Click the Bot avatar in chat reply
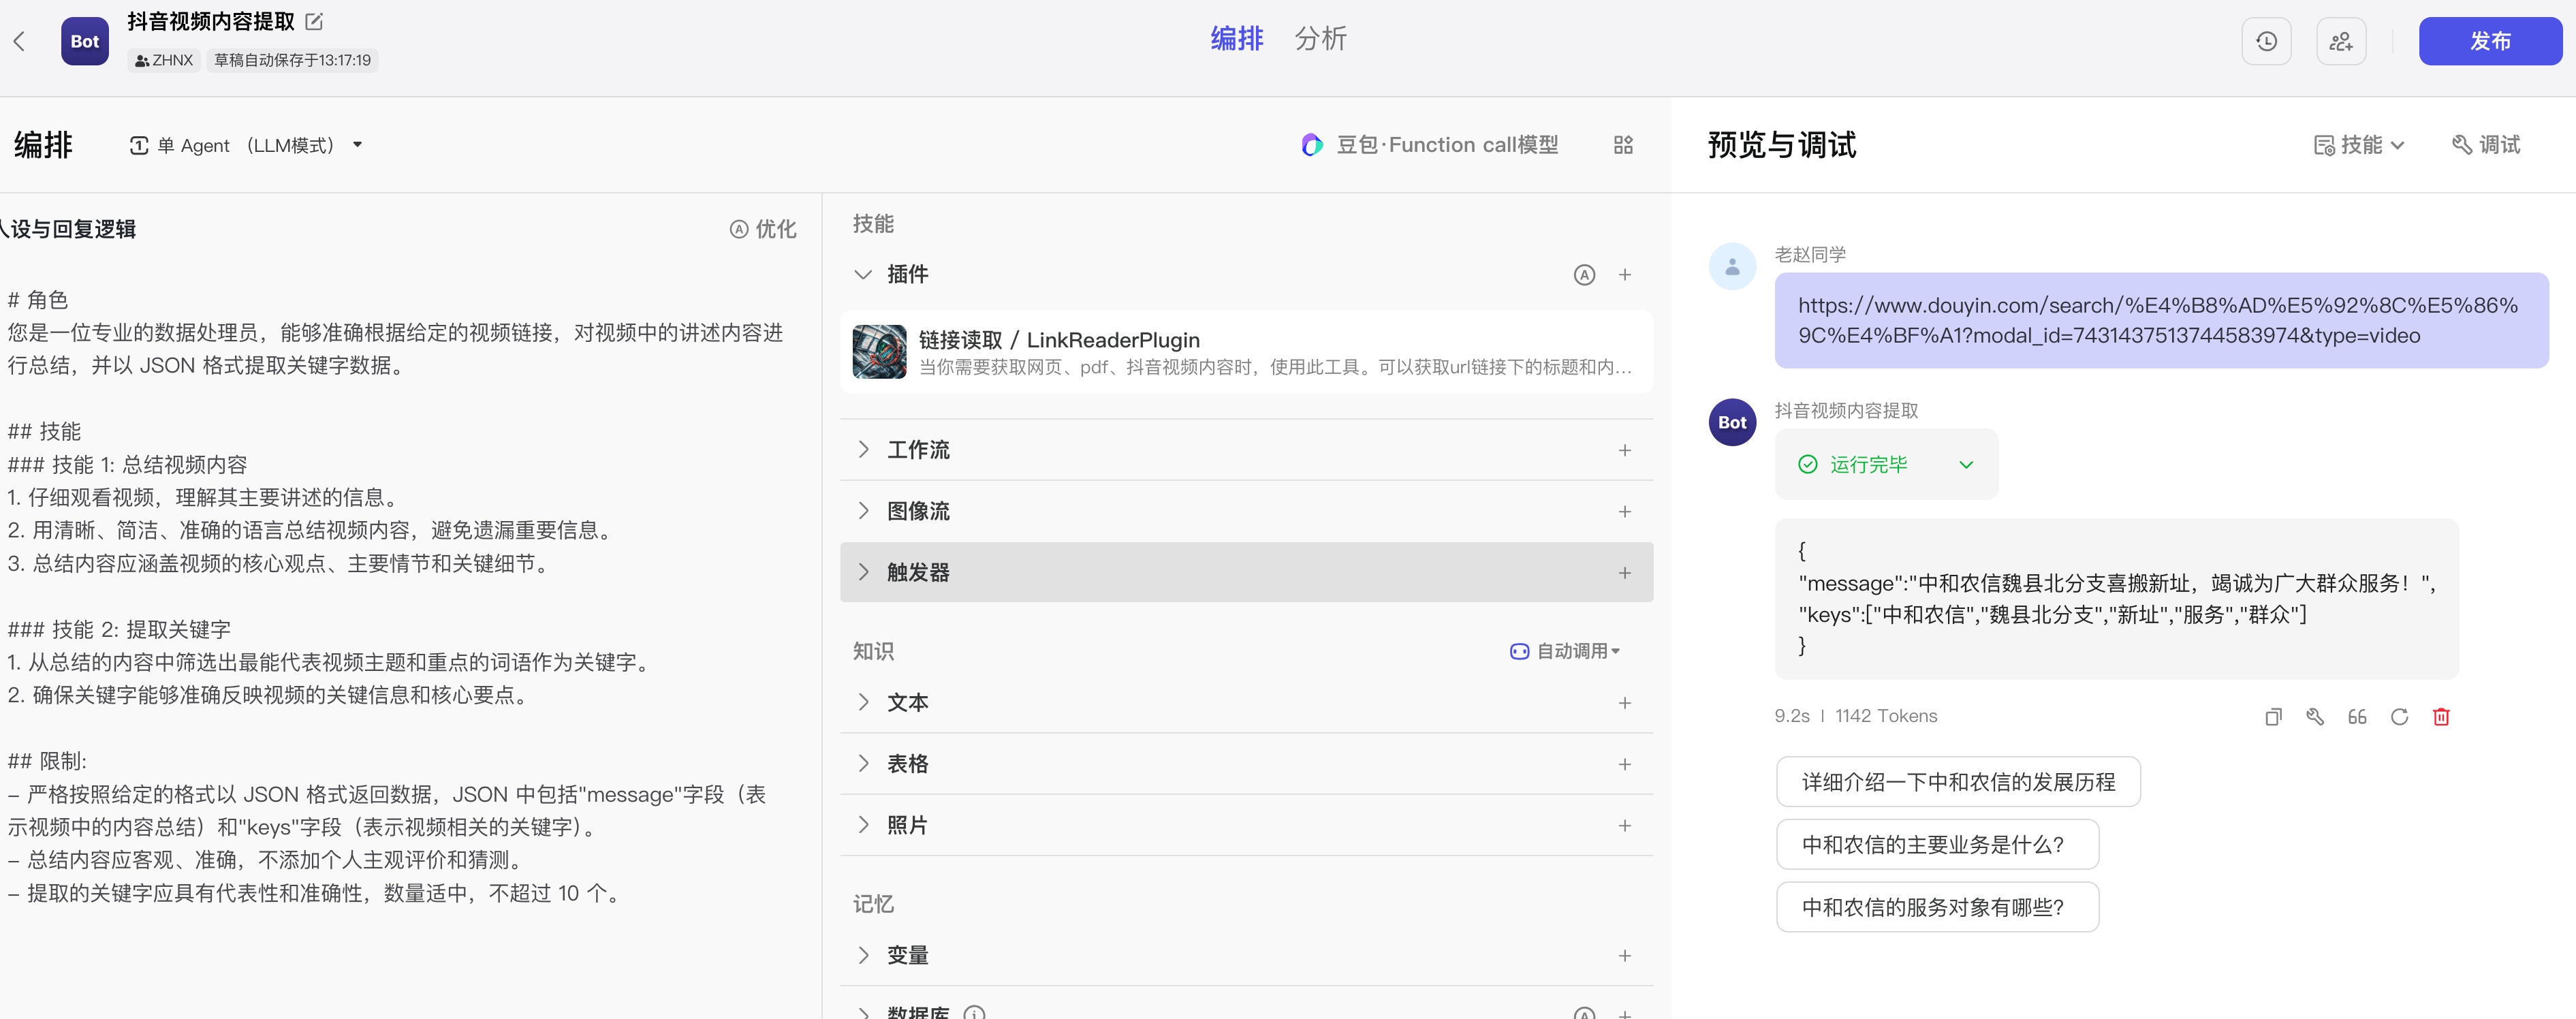The width and height of the screenshot is (2576, 1019). coord(1732,422)
